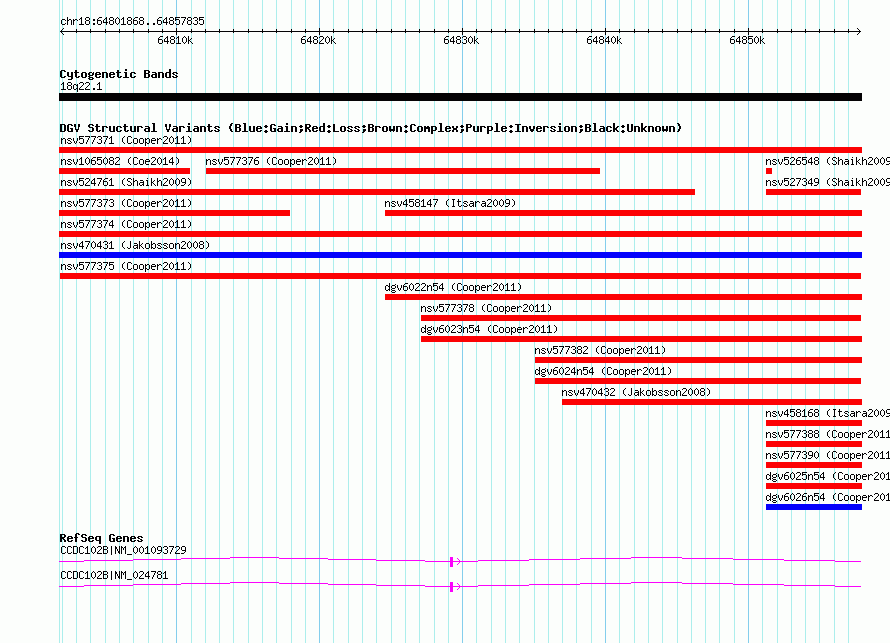Click the 64850k ruler tick label
890x643 pixels.
(x=748, y=40)
